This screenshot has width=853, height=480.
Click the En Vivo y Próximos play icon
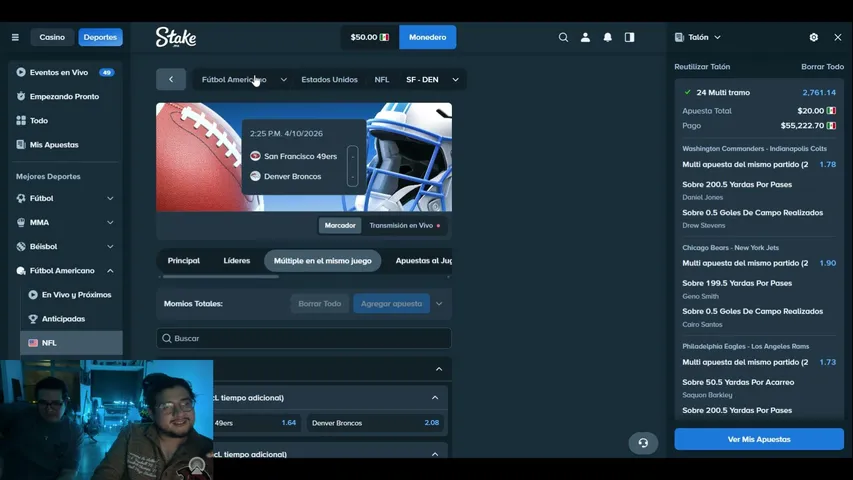click(33, 294)
